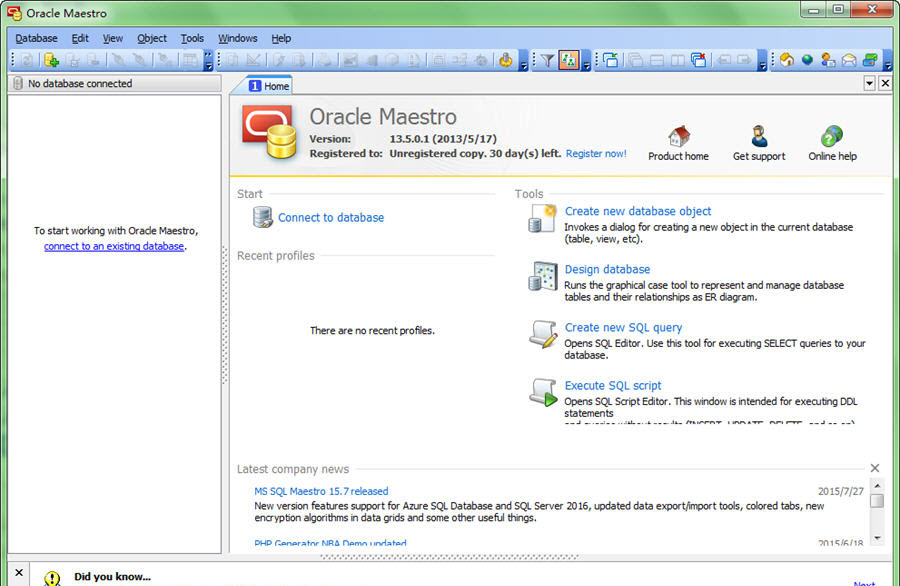Click the create database profile toolbar icon
The width and height of the screenshot is (900, 586).
point(51,60)
